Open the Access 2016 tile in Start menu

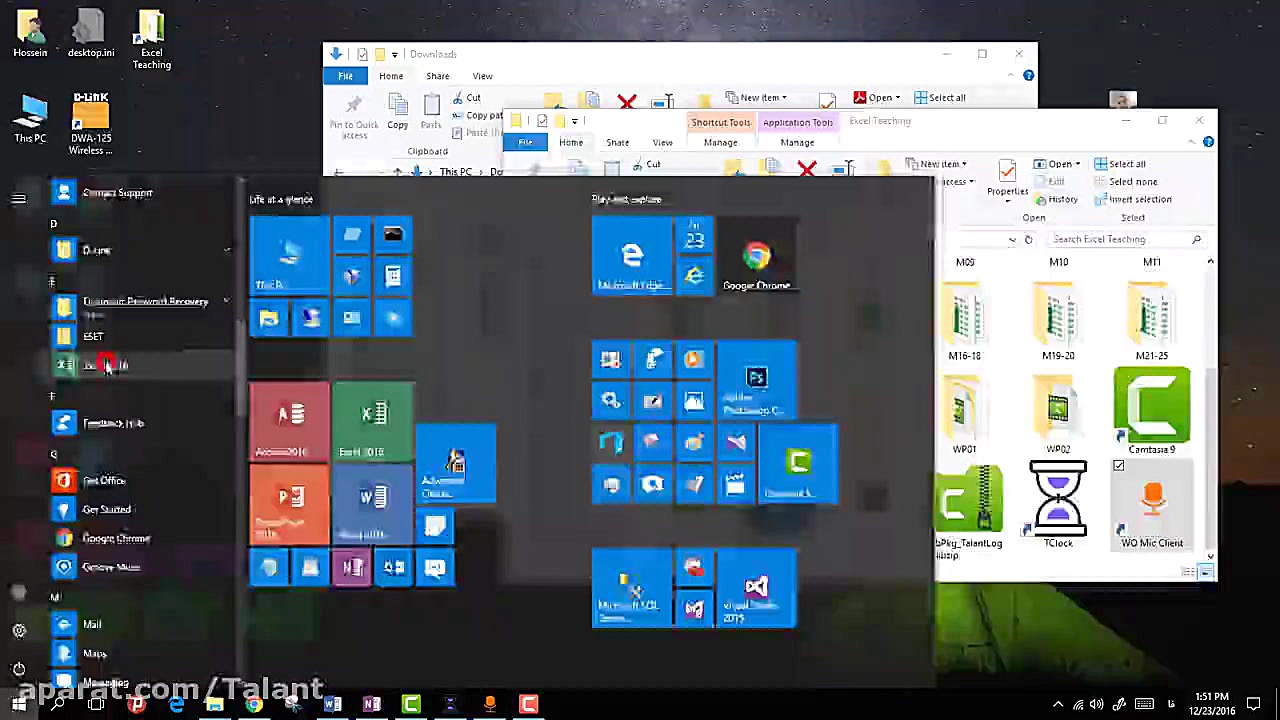coord(289,421)
